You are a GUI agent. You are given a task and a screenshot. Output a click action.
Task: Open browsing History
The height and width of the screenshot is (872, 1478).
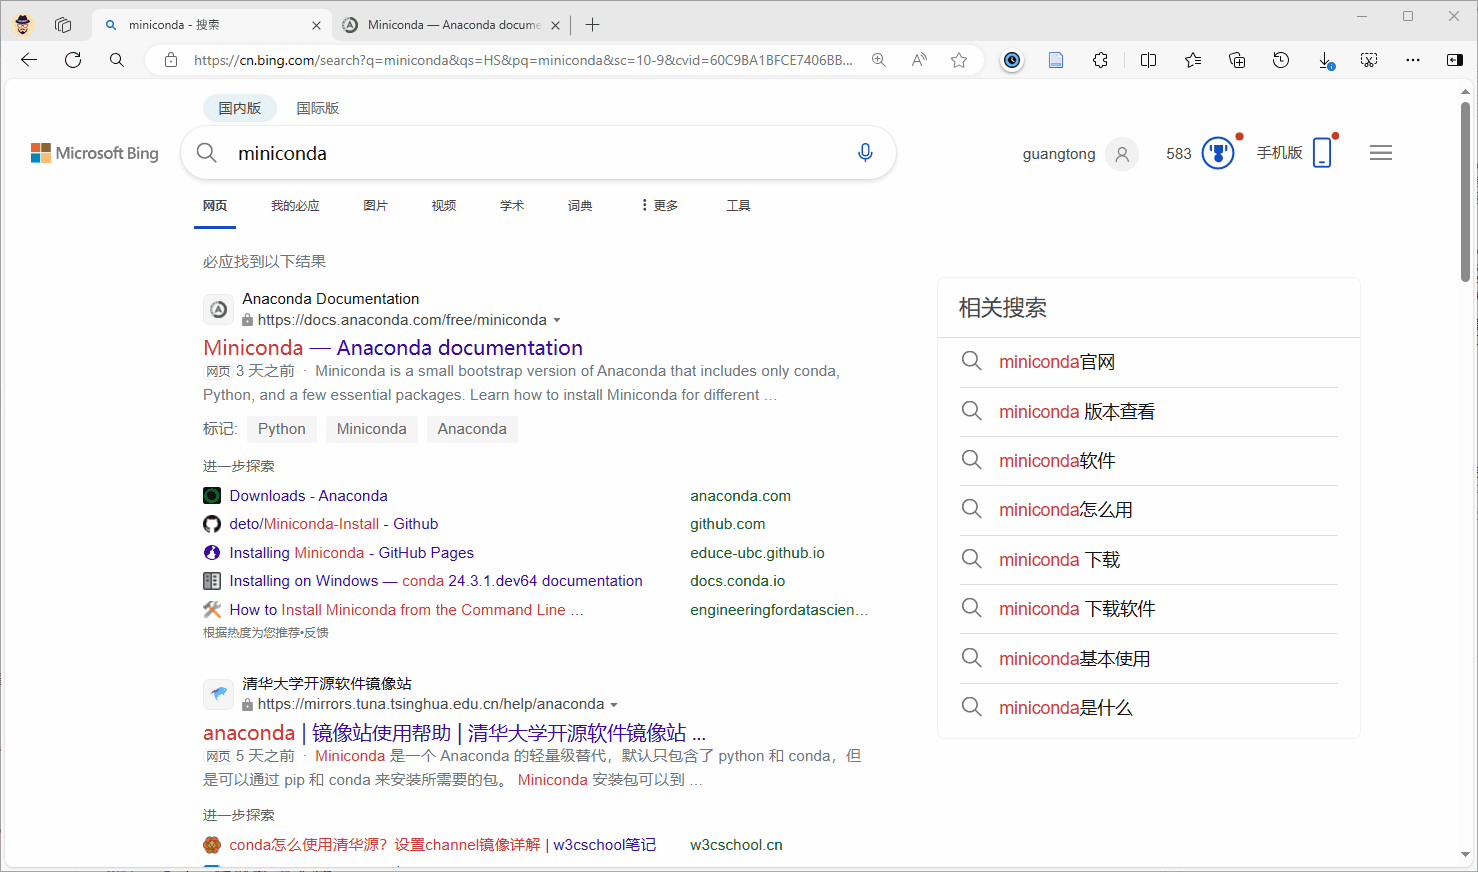click(1281, 60)
